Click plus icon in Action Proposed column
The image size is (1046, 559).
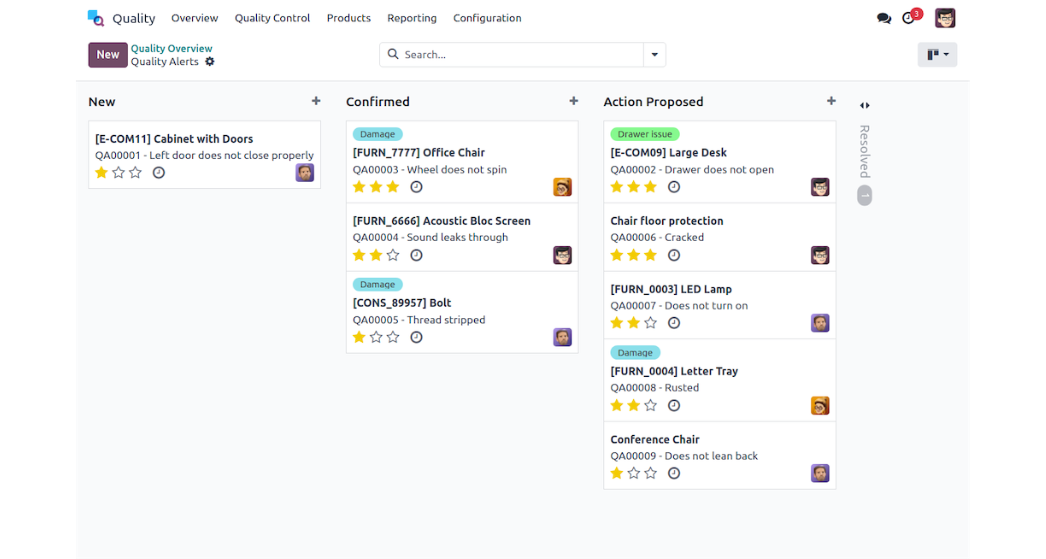pos(831,101)
